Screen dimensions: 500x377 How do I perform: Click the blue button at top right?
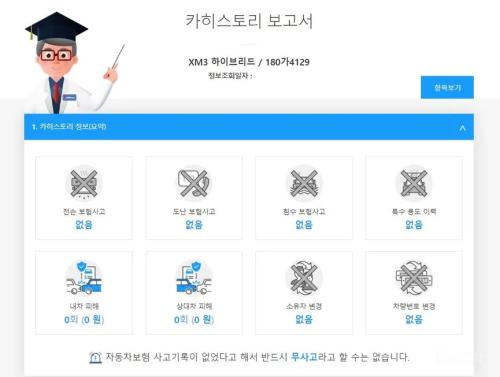click(x=447, y=87)
